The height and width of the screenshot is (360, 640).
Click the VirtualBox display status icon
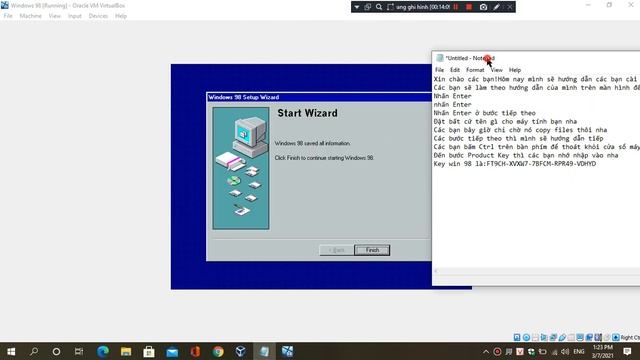(580, 337)
